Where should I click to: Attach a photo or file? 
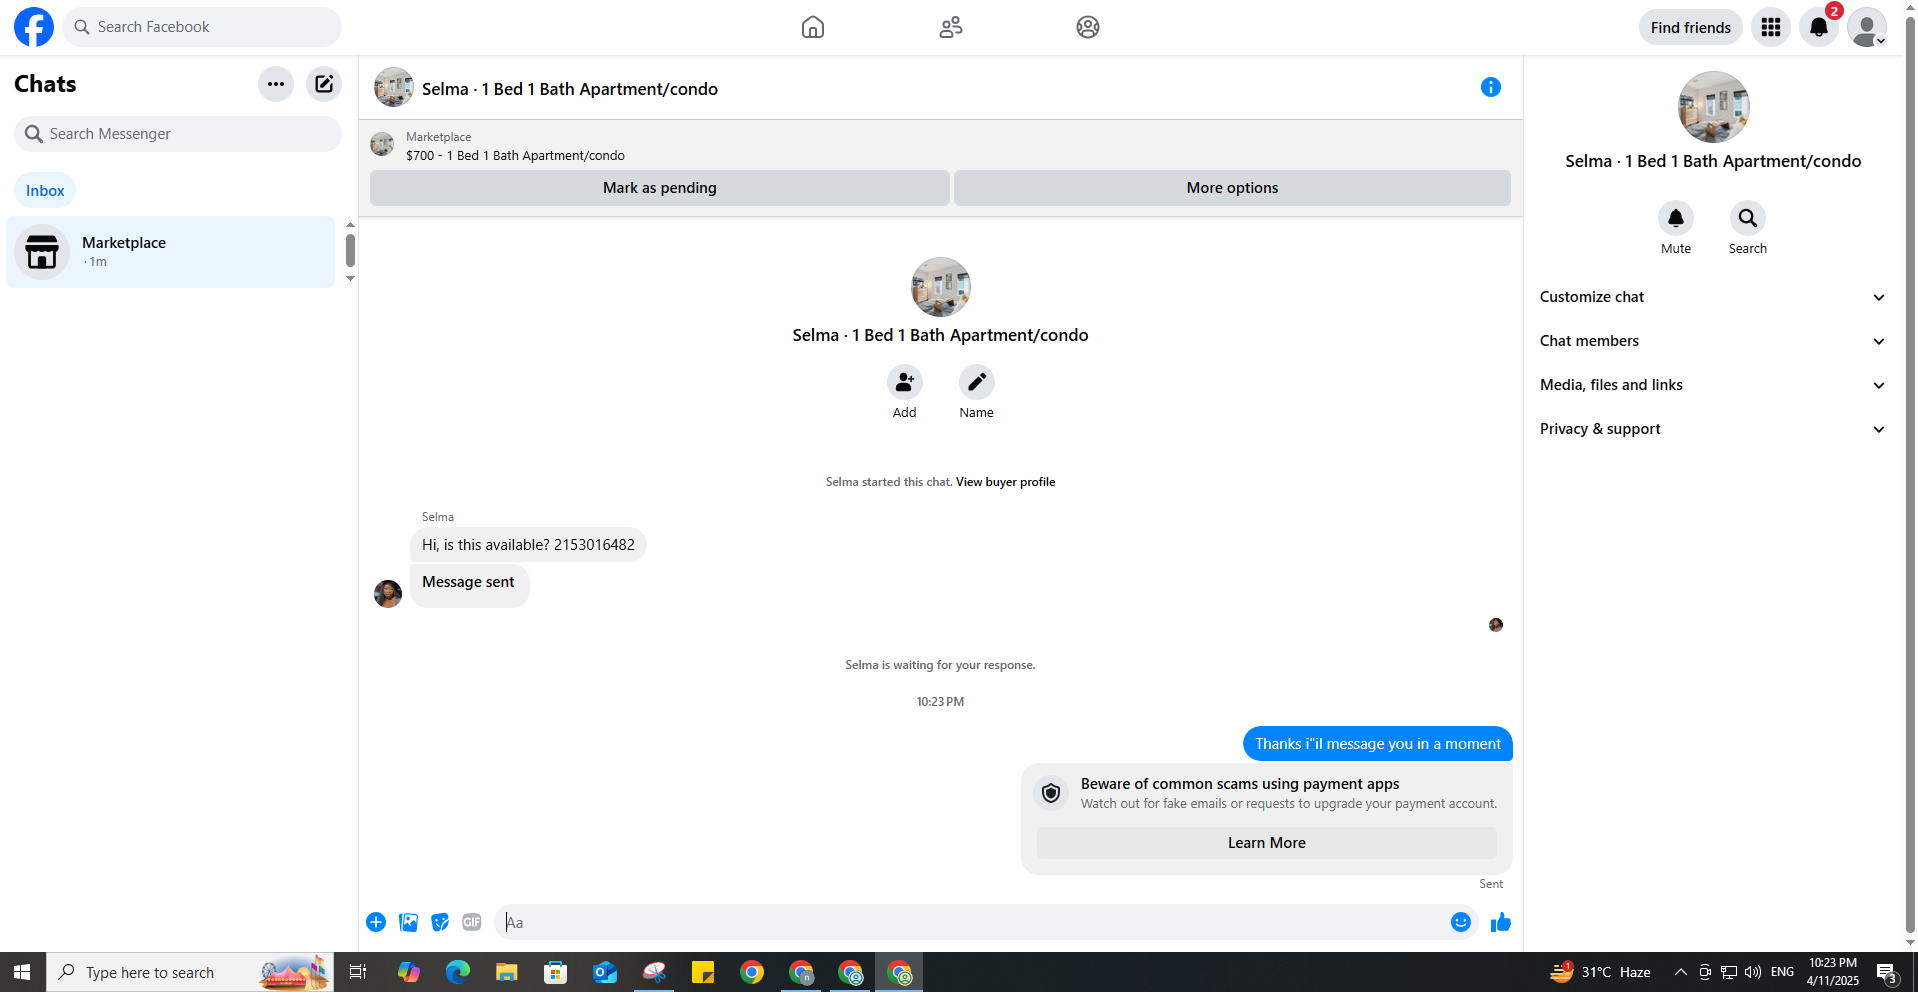[408, 922]
